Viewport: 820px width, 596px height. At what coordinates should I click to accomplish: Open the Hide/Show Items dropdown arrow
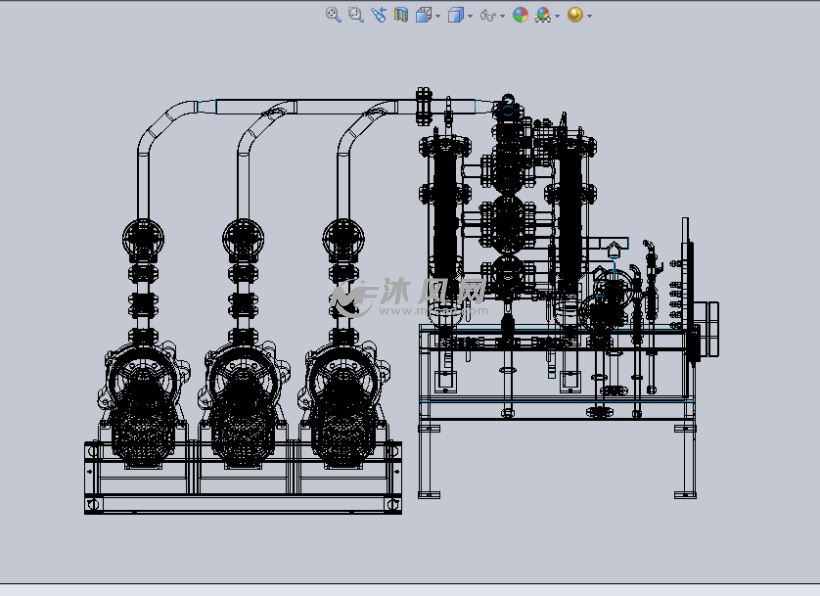click(x=502, y=16)
